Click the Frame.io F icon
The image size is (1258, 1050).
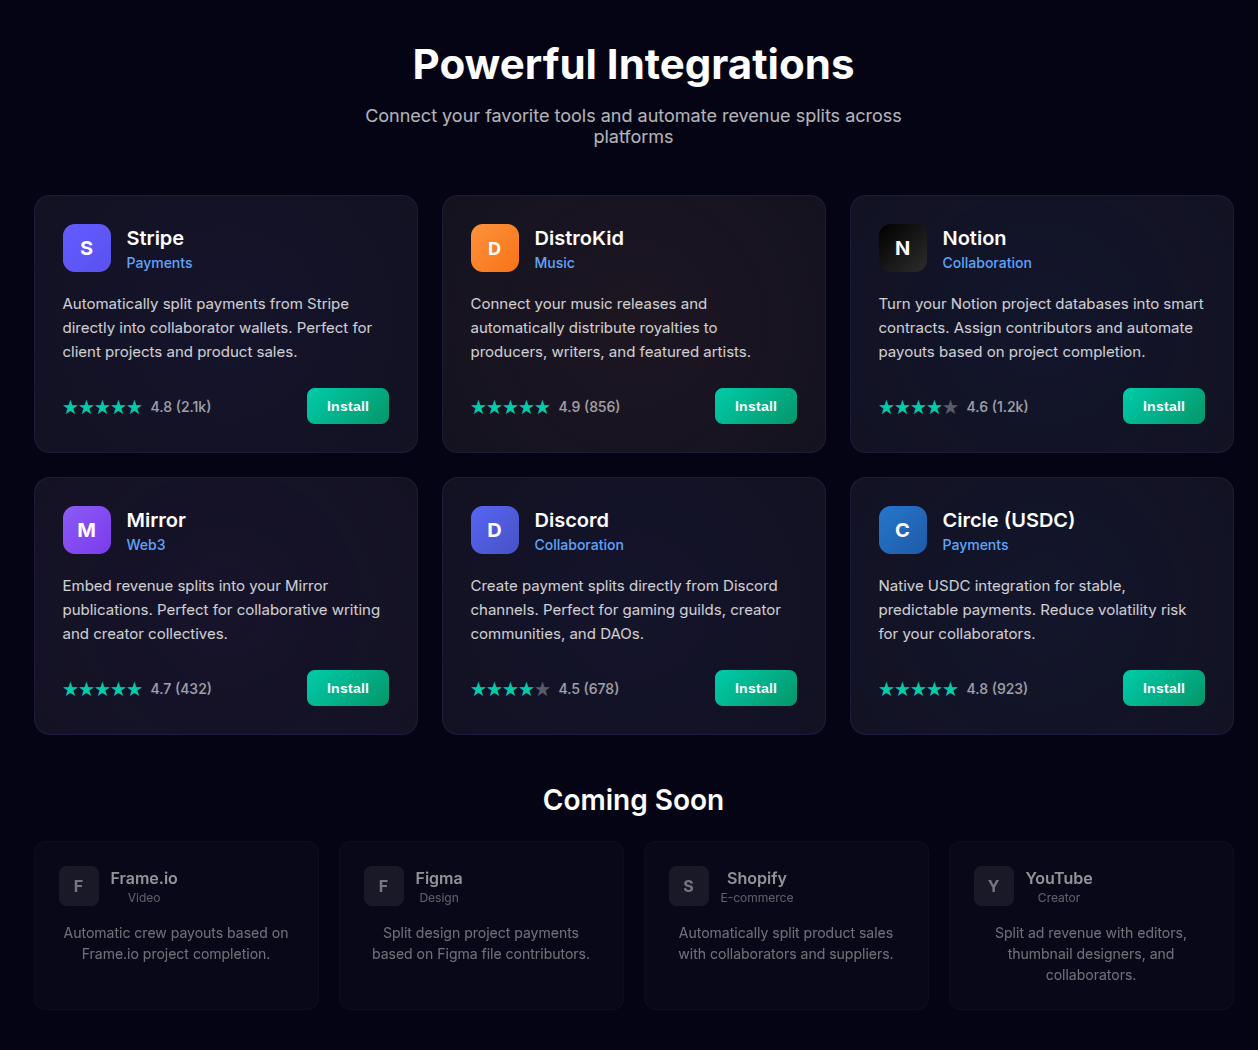[x=79, y=886]
